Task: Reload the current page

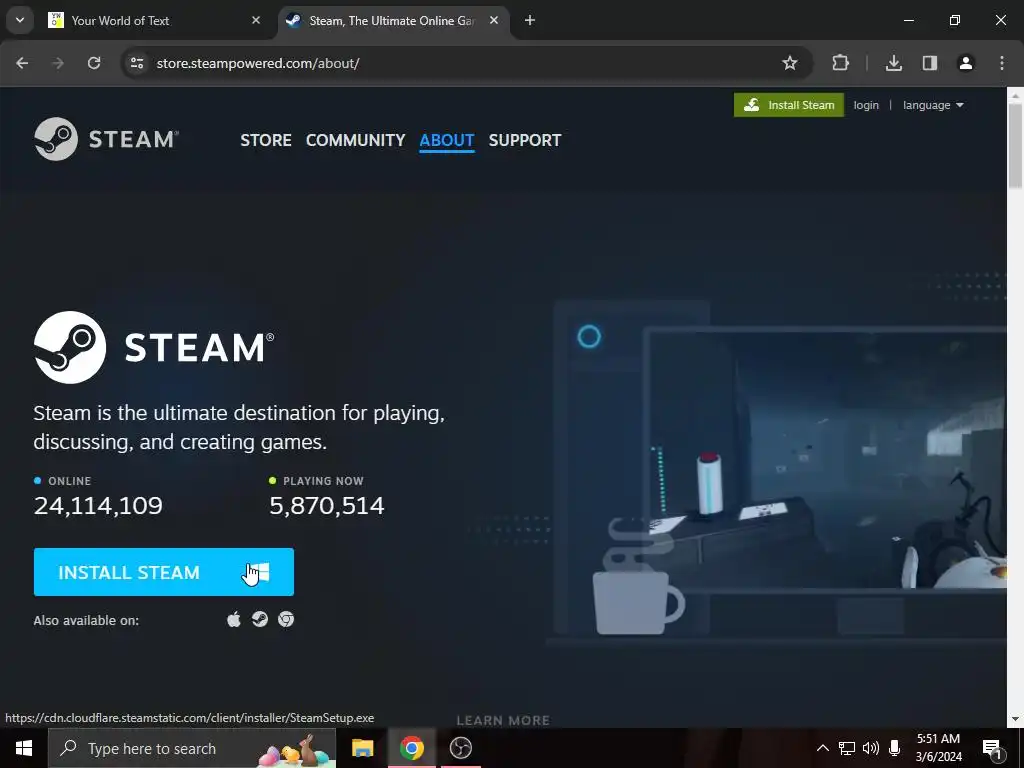Action: click(94, 63)
